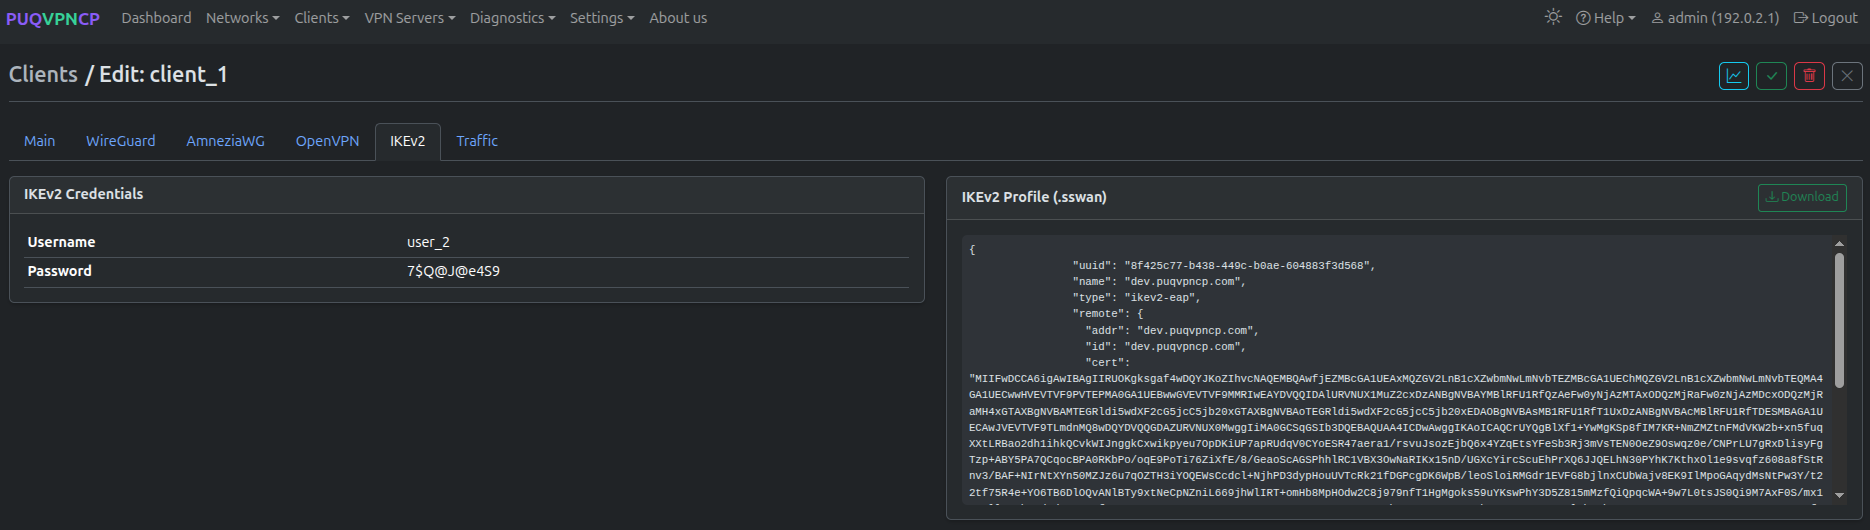This screenshot has width=1870, height=530.
Task: Click the profile scrollbar up arrow
Action: [1839, 244]
